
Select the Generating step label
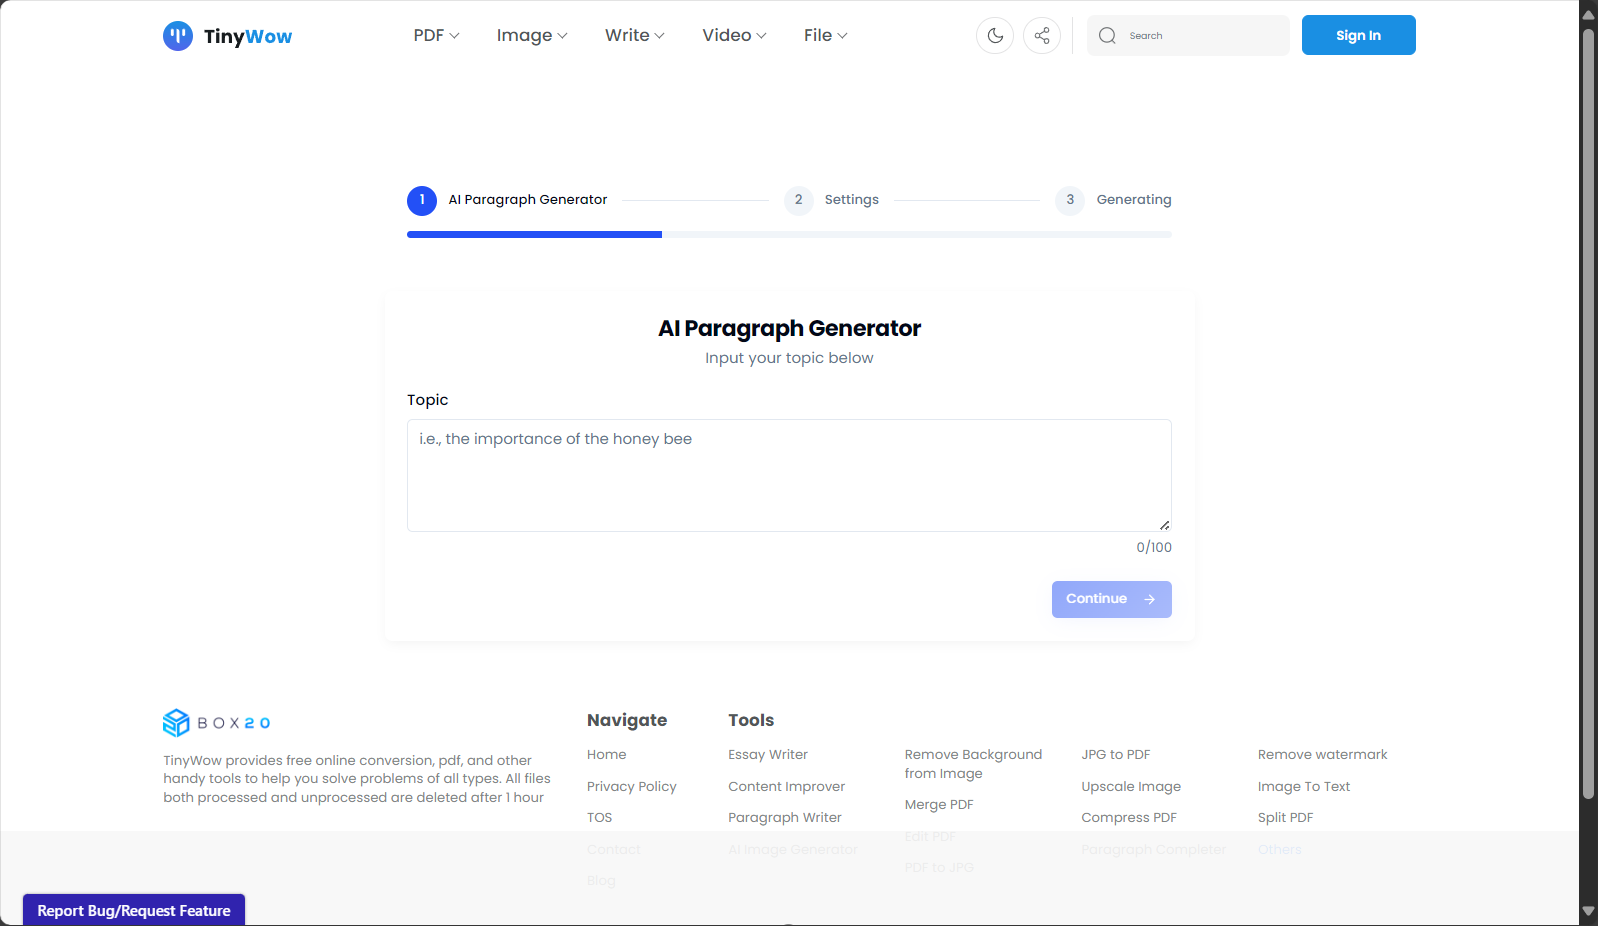(1133, 200)
